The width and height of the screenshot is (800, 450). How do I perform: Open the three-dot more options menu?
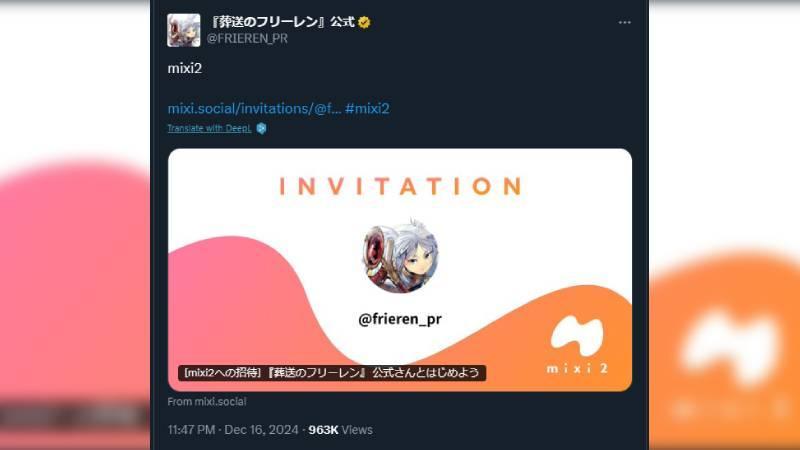[624, 22]
